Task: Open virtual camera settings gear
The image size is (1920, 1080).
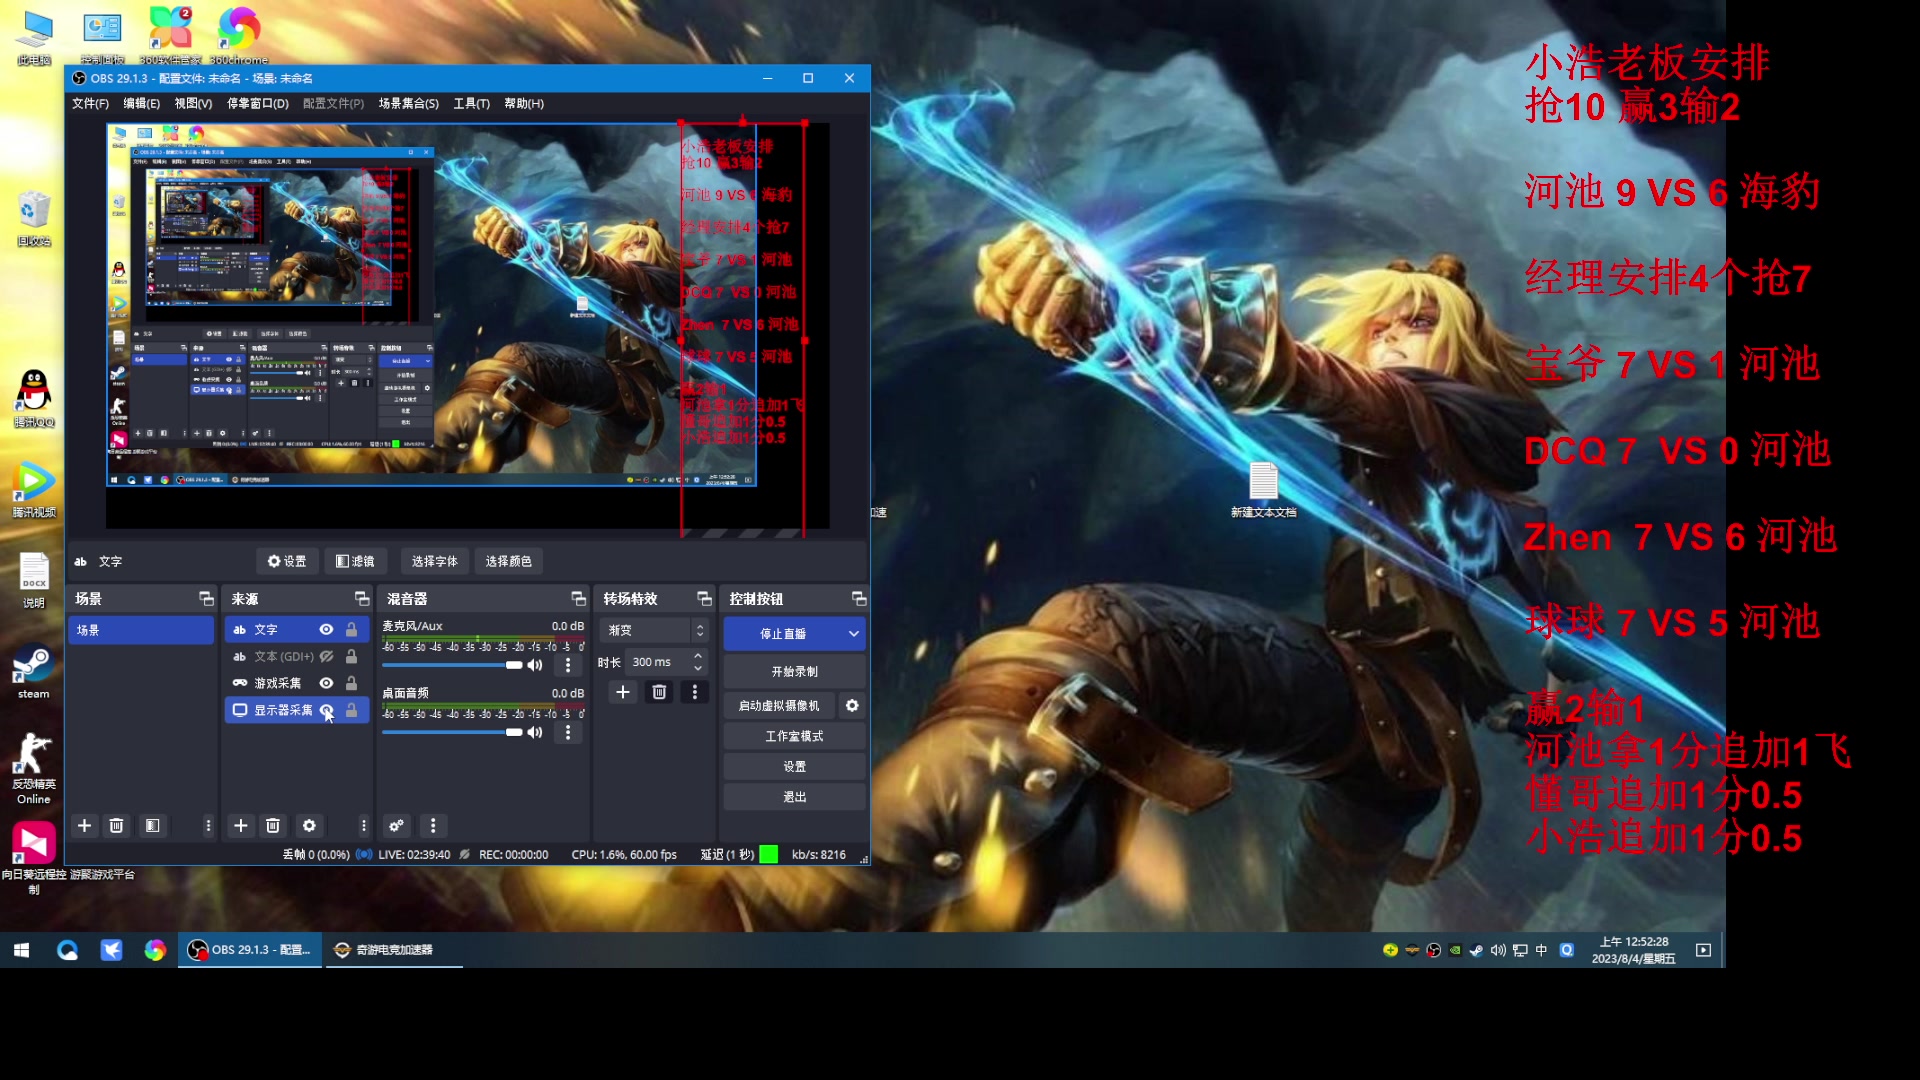Action: pyautogui.click(x=852, y=706)
